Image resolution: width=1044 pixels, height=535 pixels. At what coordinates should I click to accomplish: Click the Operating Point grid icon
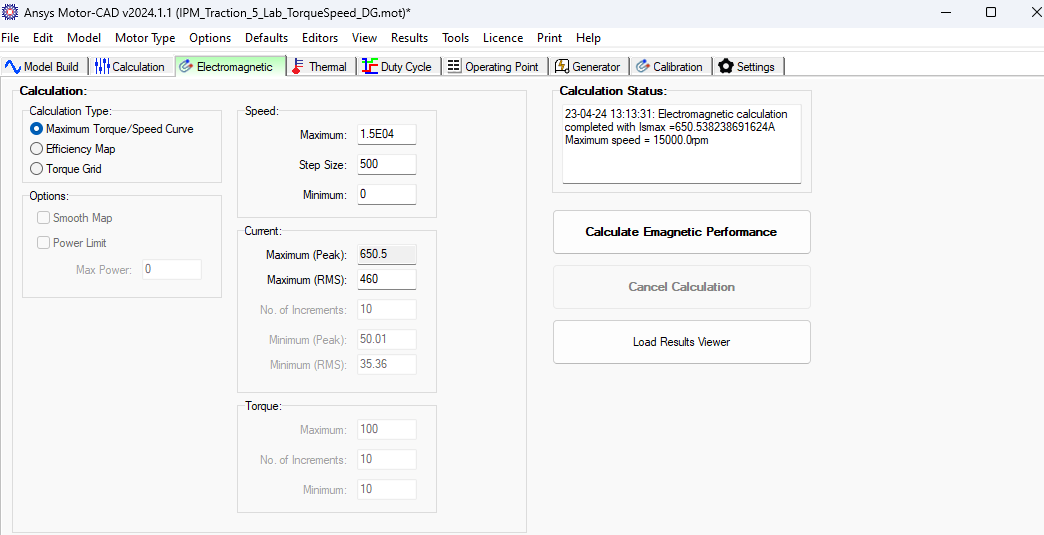pyautogui.click(x=454, y=66)
